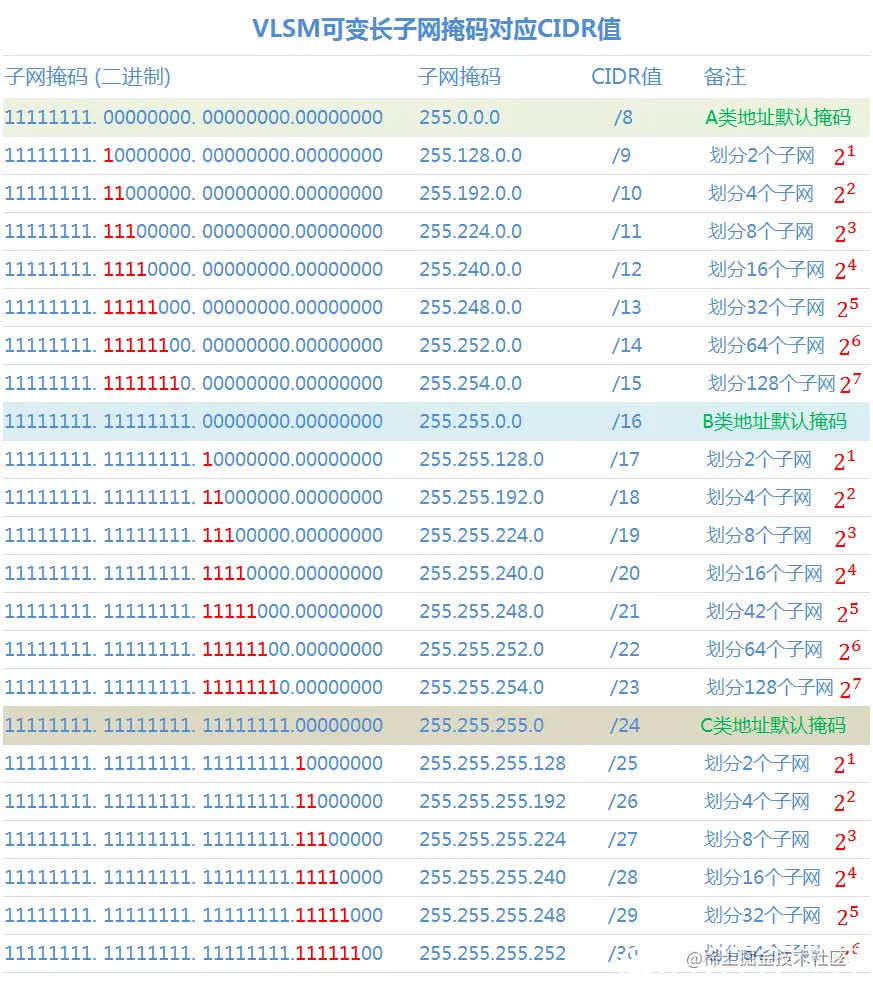Click the /28 CIDR cell
Screen dimensions: 873x995
622,878
